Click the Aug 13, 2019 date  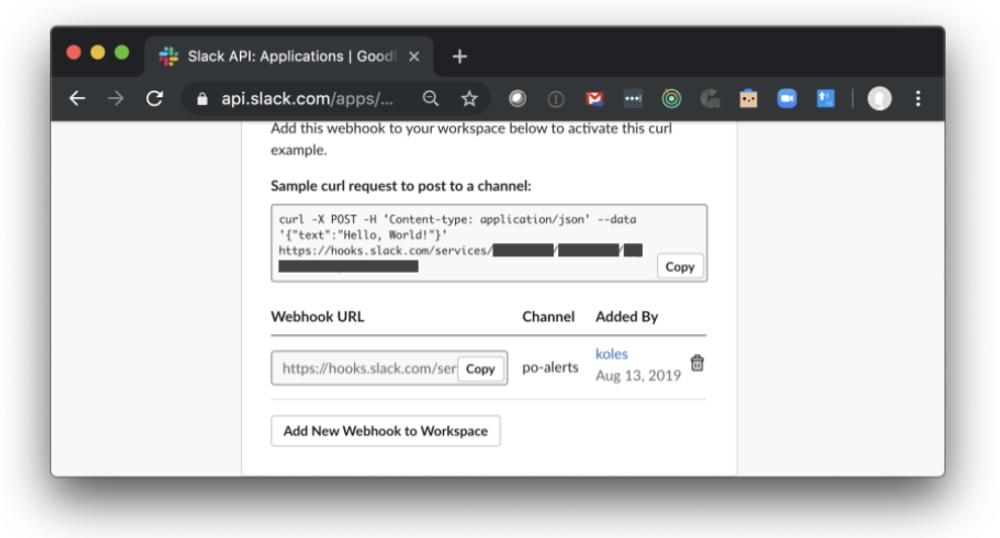tap(638, 375)
